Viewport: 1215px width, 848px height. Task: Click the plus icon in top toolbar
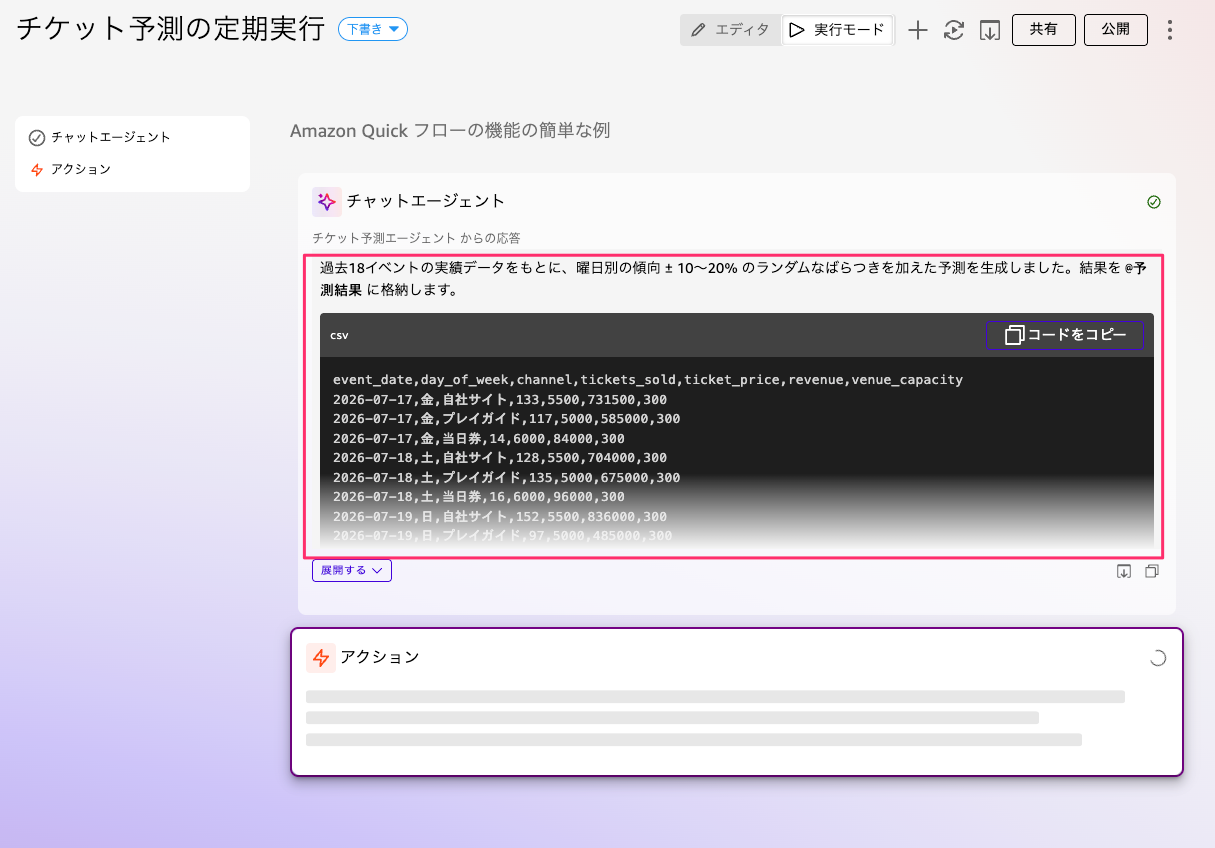(x=918, y=30)
